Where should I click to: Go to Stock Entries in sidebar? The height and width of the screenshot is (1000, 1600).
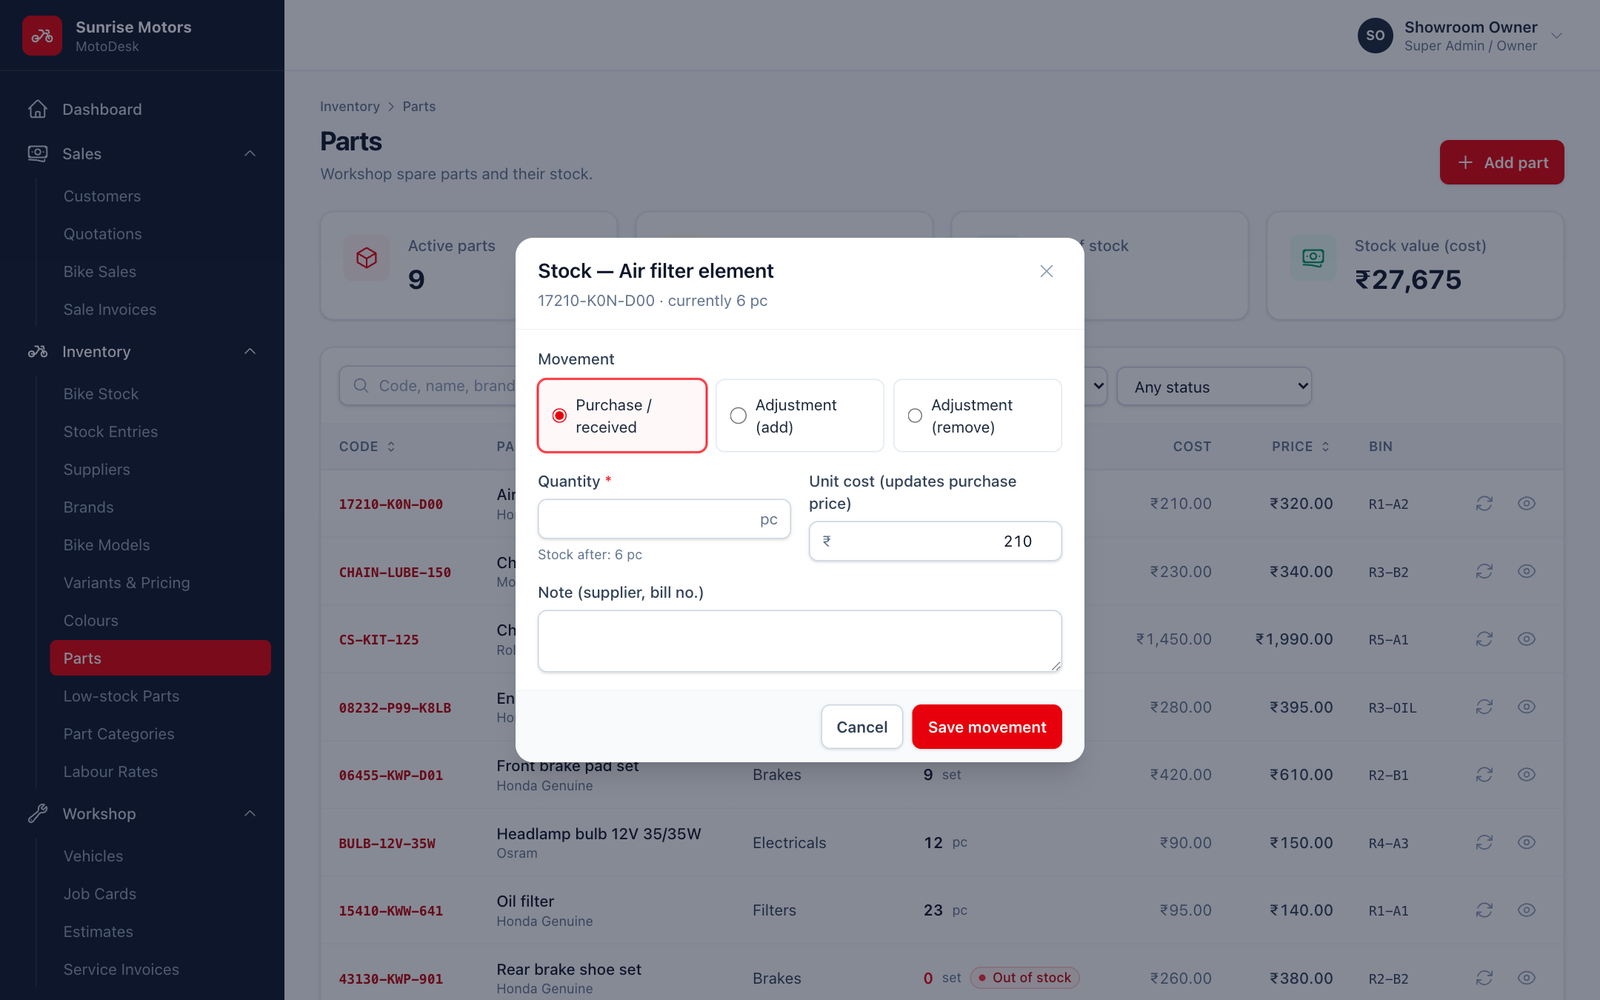coord(110,432)
